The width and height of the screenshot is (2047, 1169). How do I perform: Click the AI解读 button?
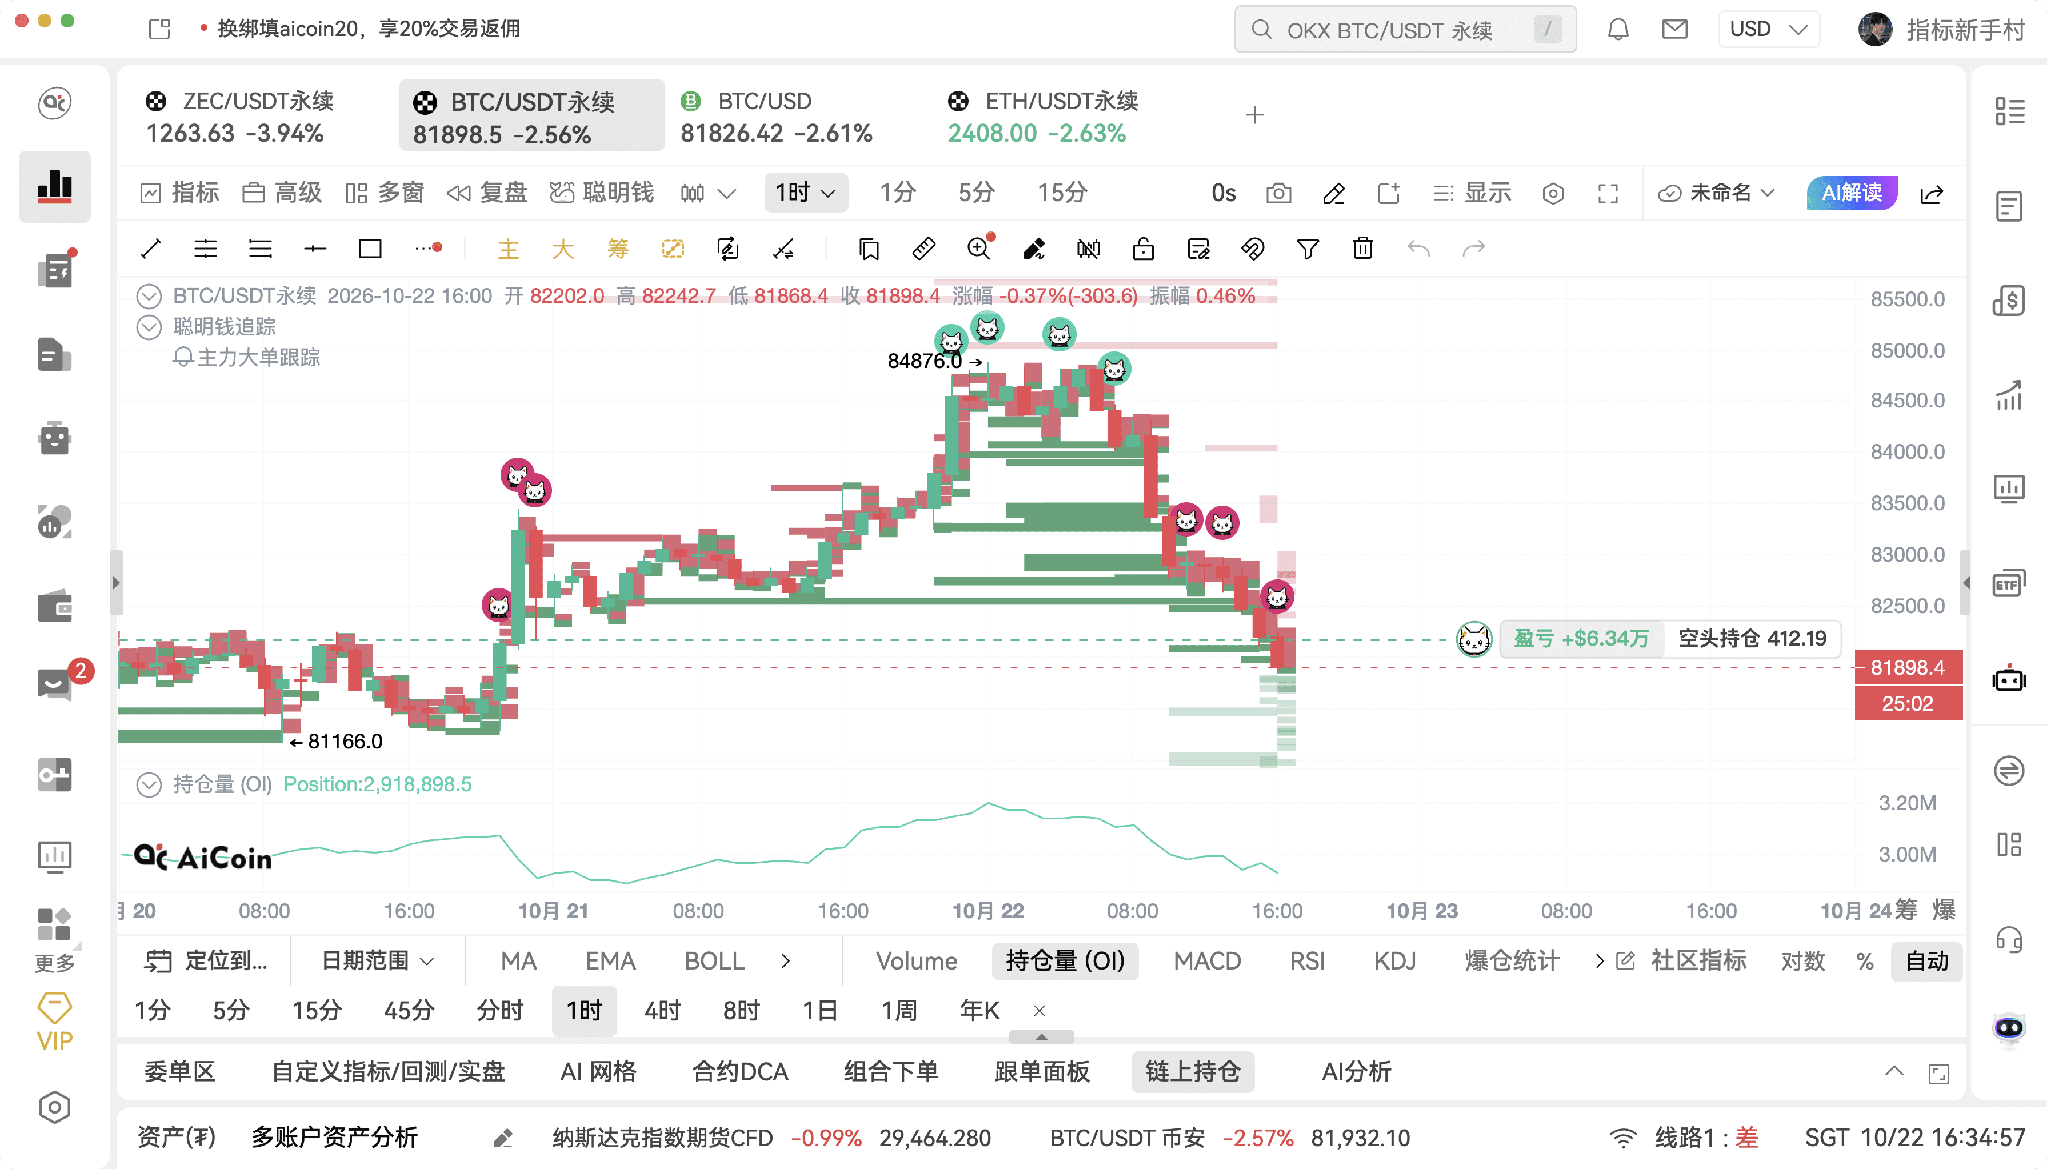pos(1852,193)
